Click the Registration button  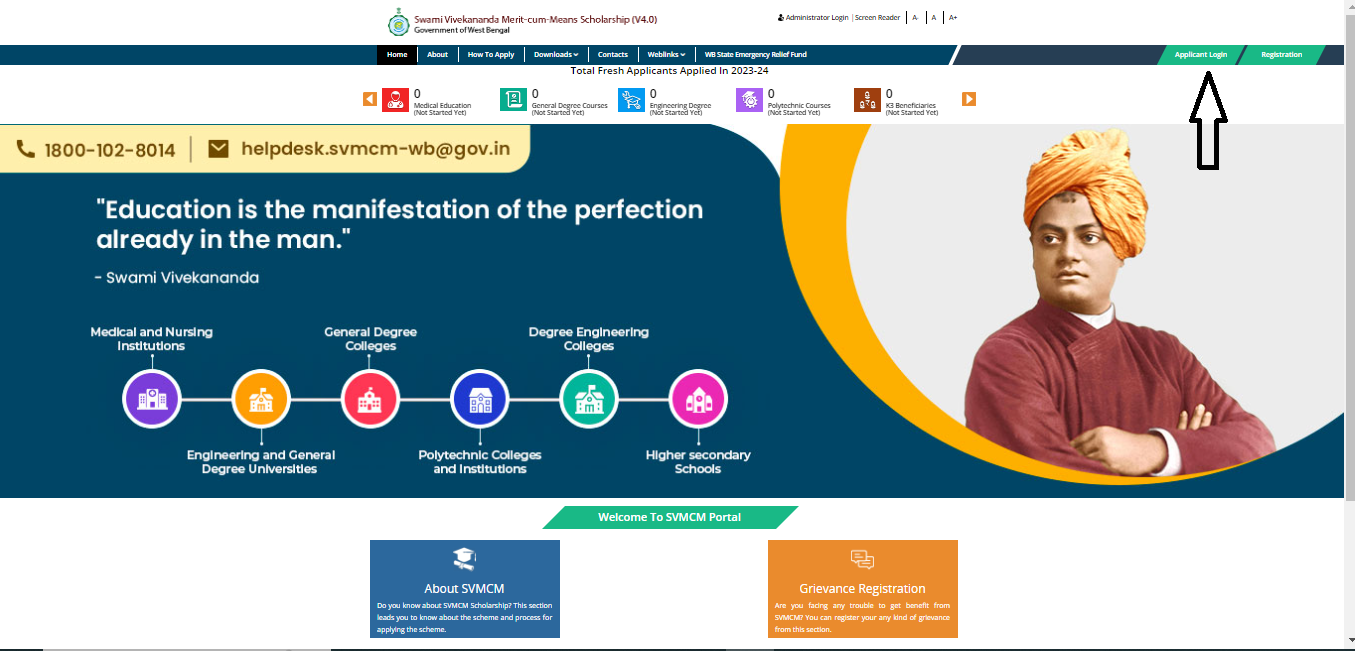click(x=1281, y=55)
